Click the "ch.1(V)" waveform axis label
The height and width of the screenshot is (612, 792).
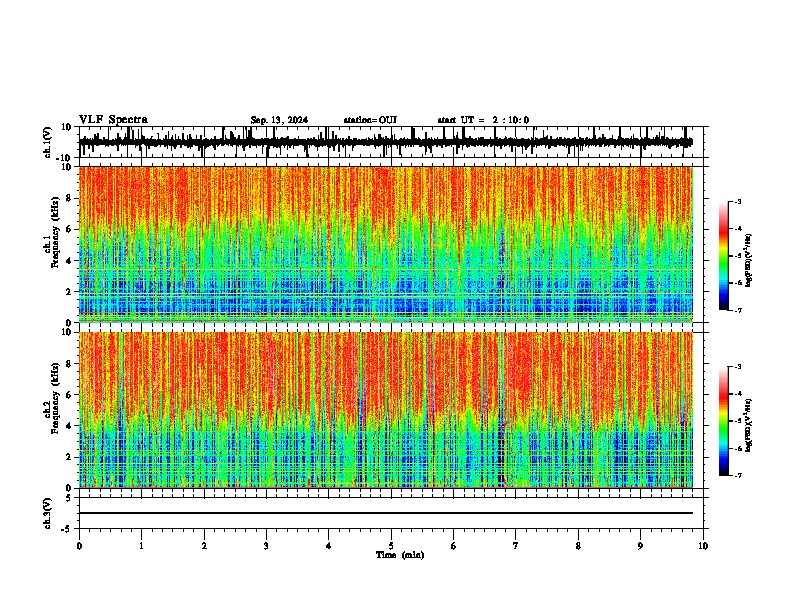[x=47, y=142]
